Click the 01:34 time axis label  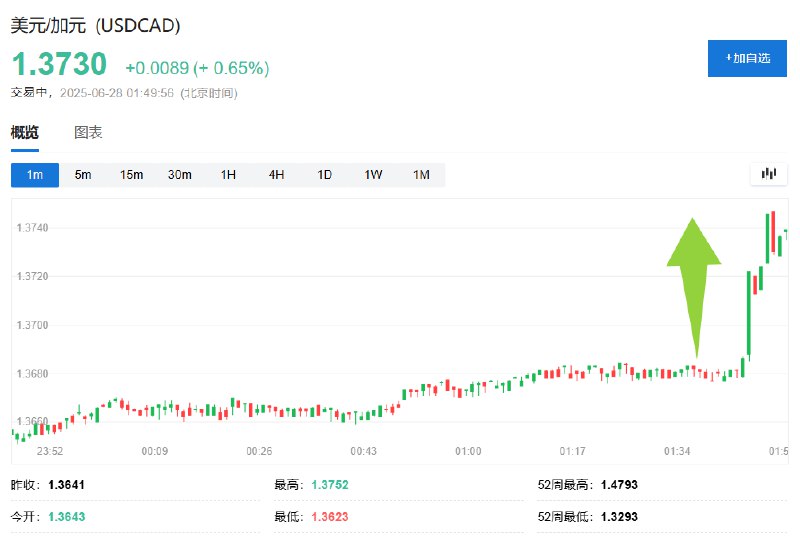[x=677, y=451]
